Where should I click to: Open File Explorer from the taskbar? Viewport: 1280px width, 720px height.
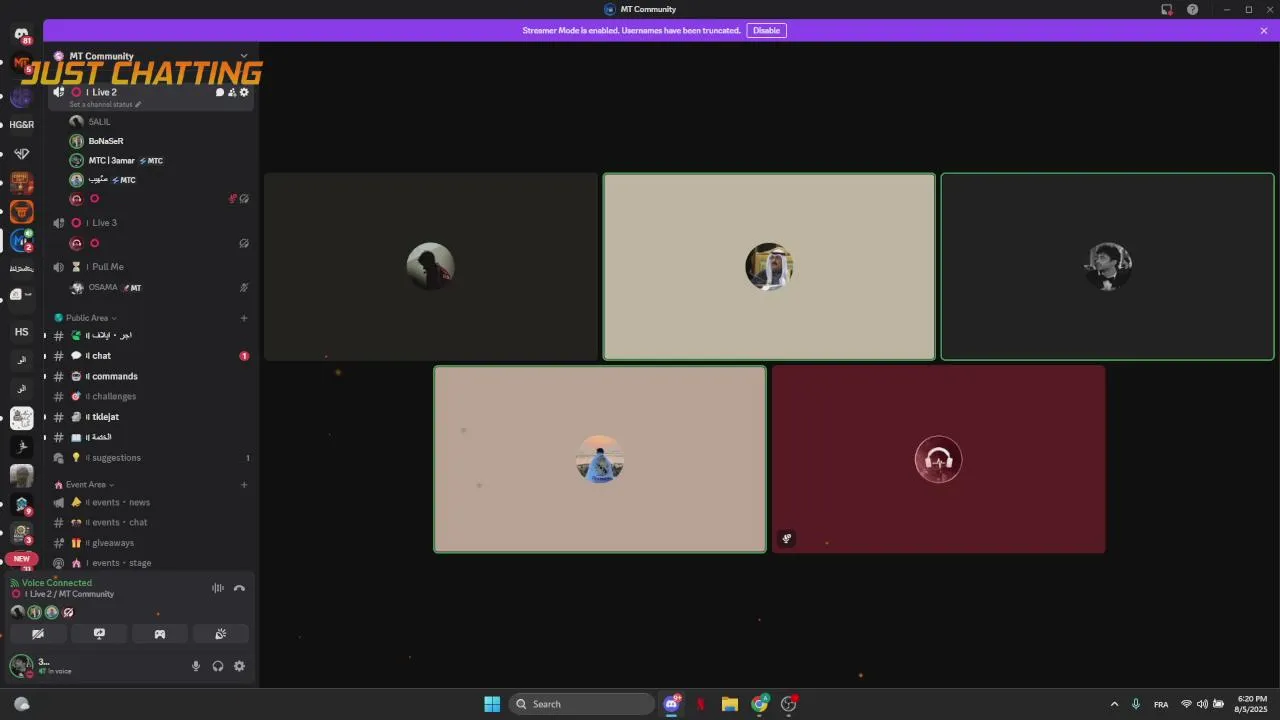tap(730, 704)
